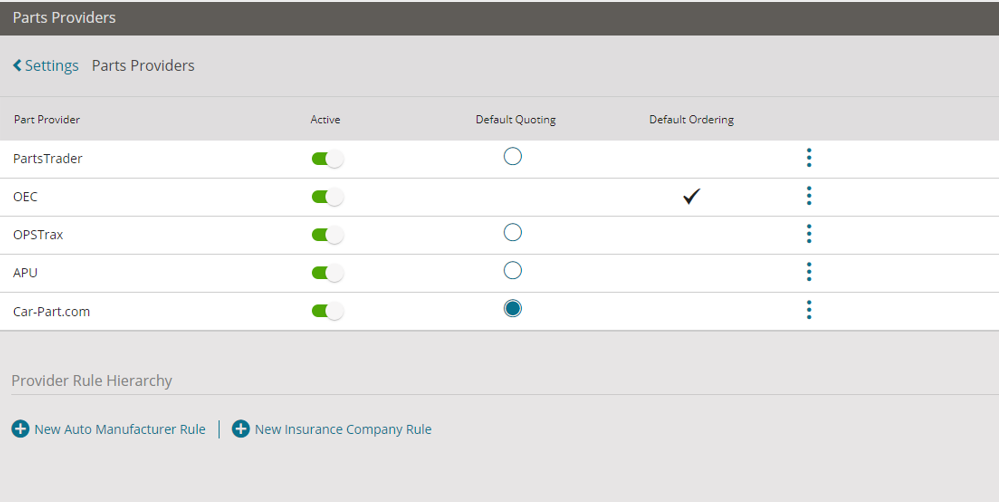Click the OEC Default Ordering checkmark
Screen dimensions: 999x502
[x=691, y=196]
